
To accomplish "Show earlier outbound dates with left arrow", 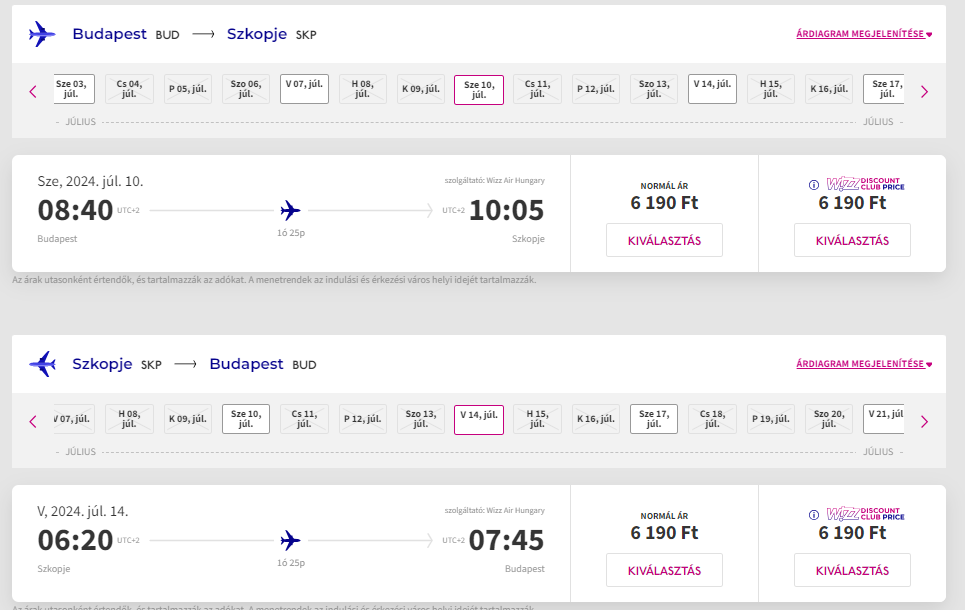I will (33, 92).
